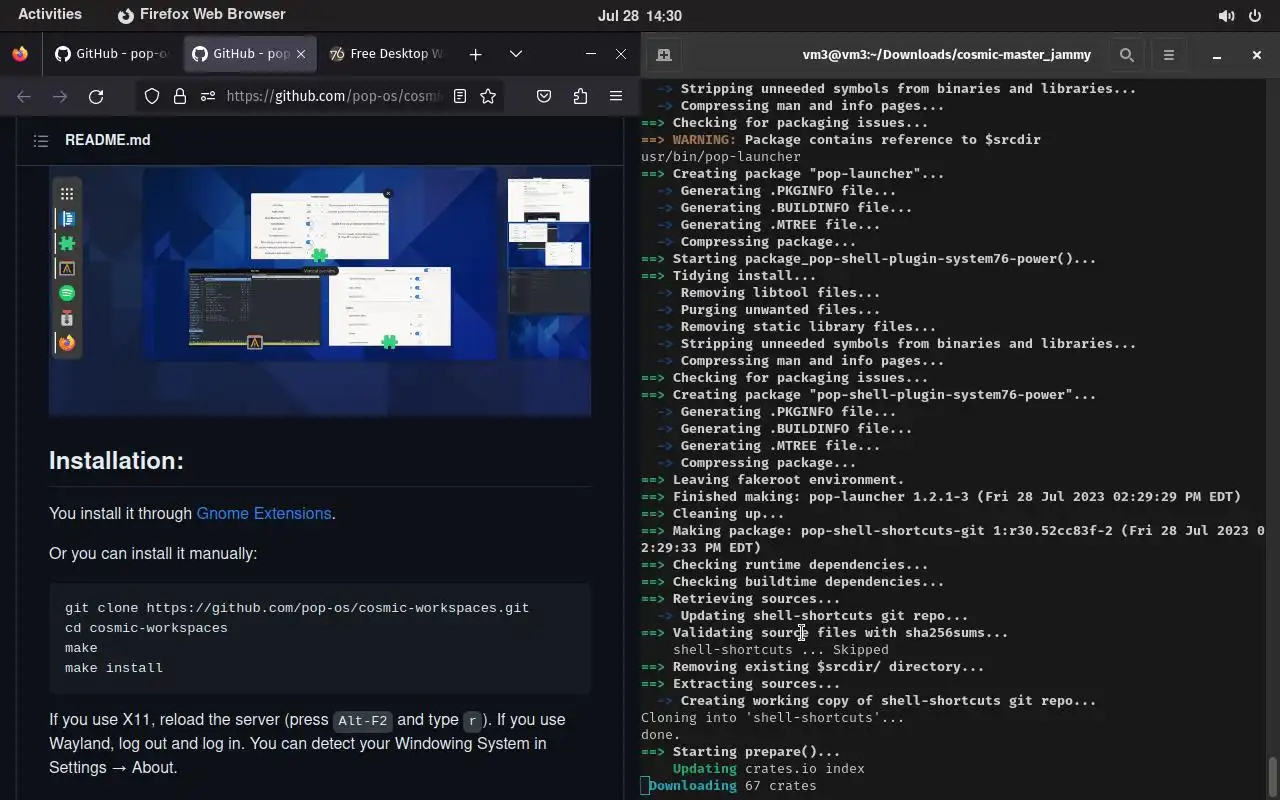Open the volume indicator in top bar
Screen dimensions: 1280x800
tap(1226, 16)
